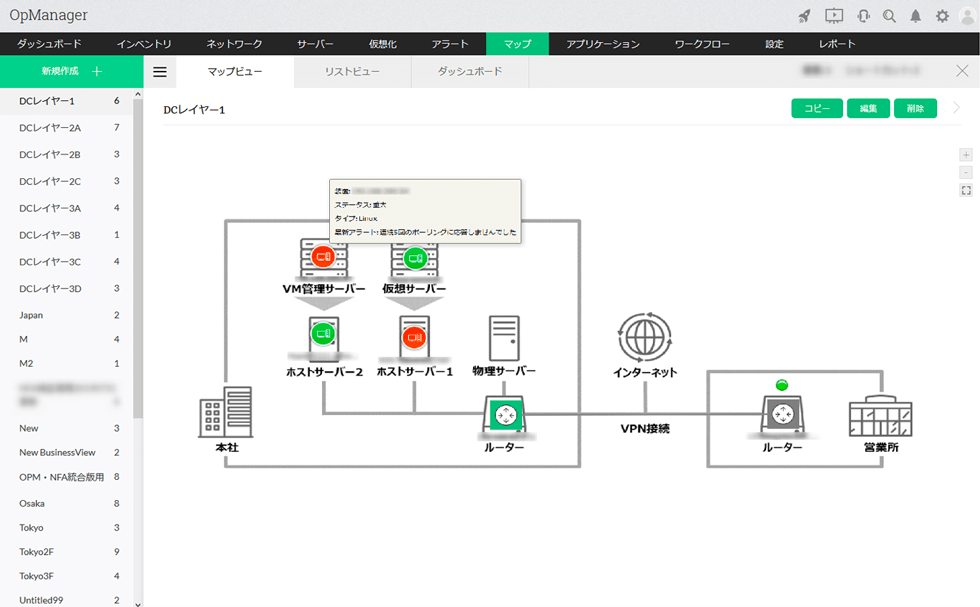Select the New BusinessView entry
980x607 pixels.
click(x=66, y=453)
